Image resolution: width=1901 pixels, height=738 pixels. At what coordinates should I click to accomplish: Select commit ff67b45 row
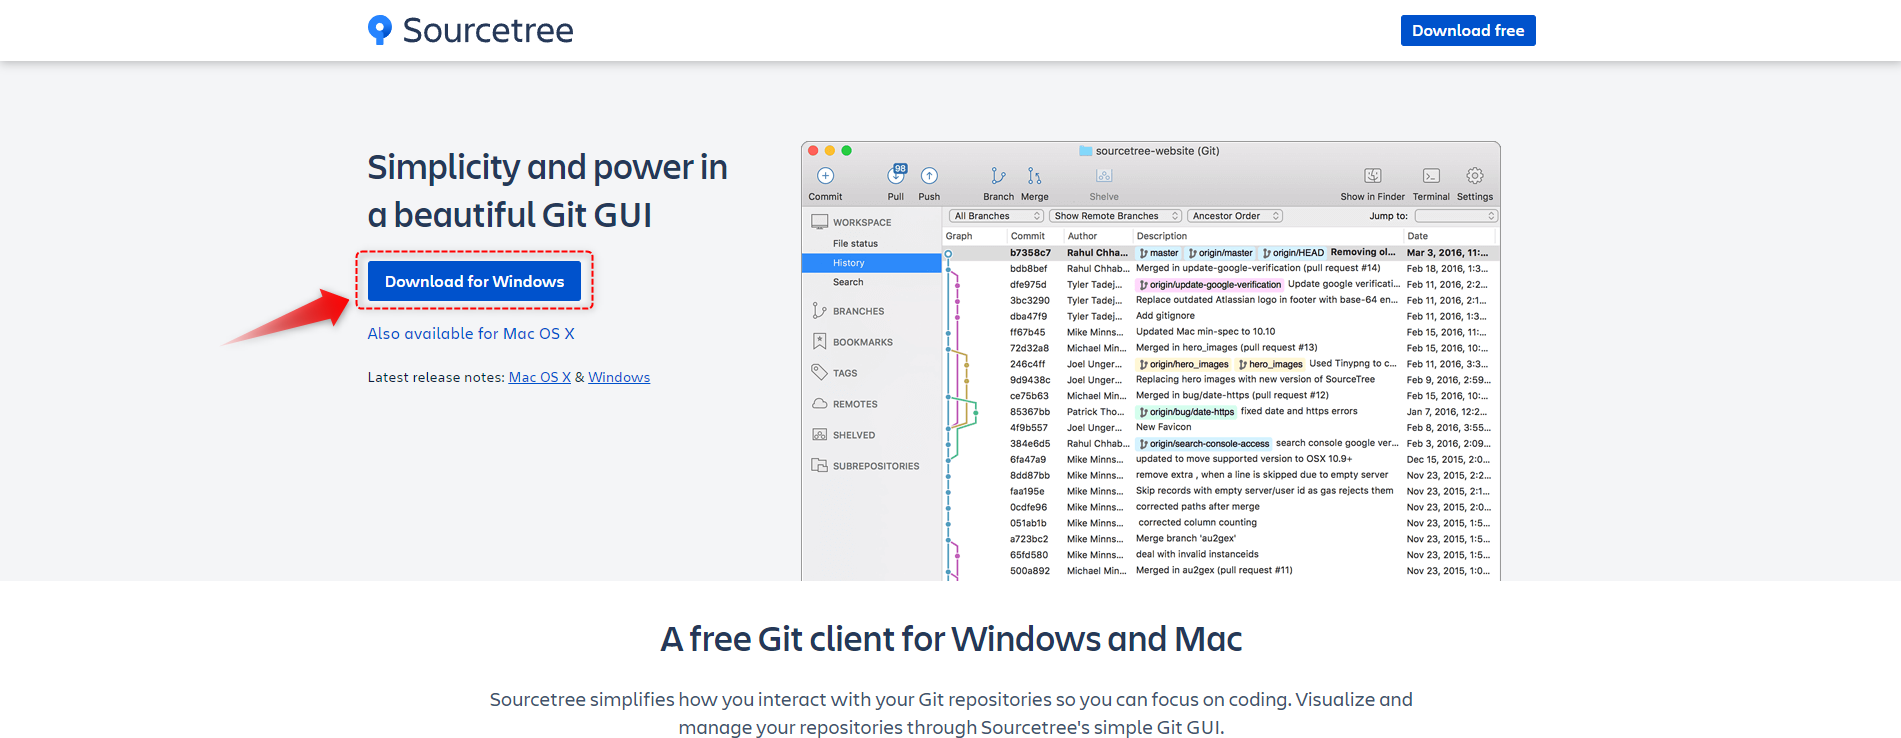point(1221,332)
